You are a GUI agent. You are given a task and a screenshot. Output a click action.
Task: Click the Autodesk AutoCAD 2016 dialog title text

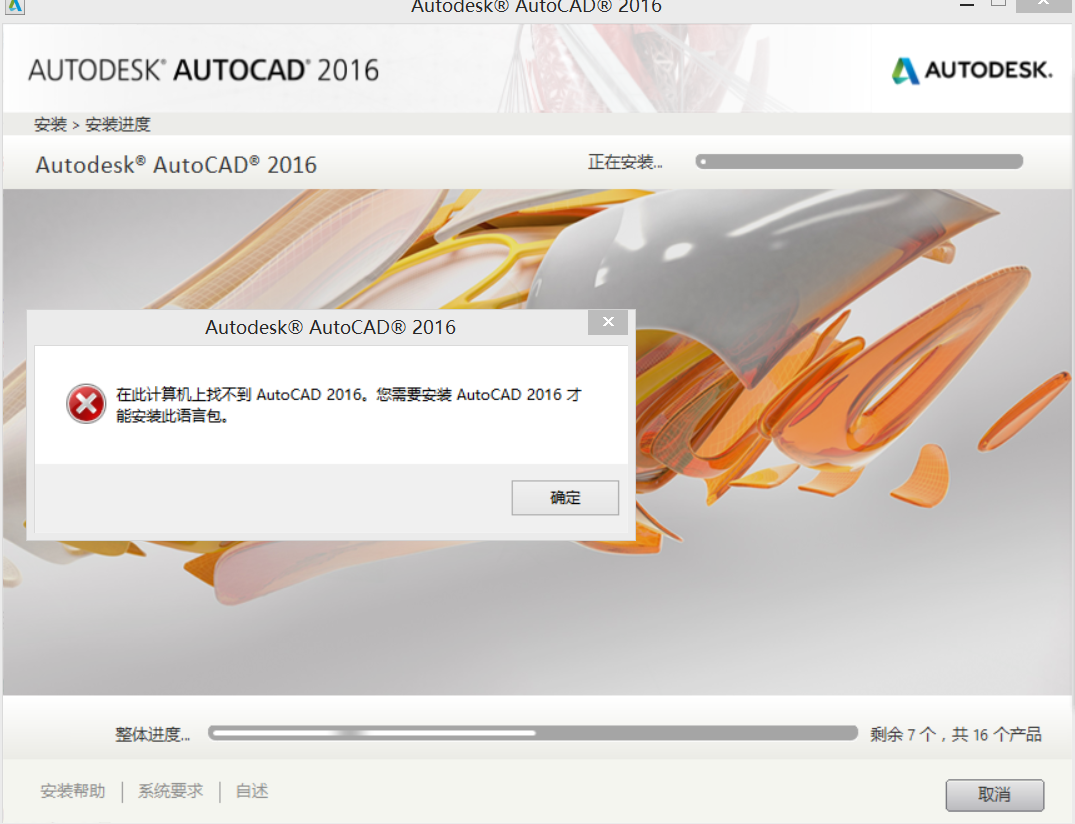[330, 326]
